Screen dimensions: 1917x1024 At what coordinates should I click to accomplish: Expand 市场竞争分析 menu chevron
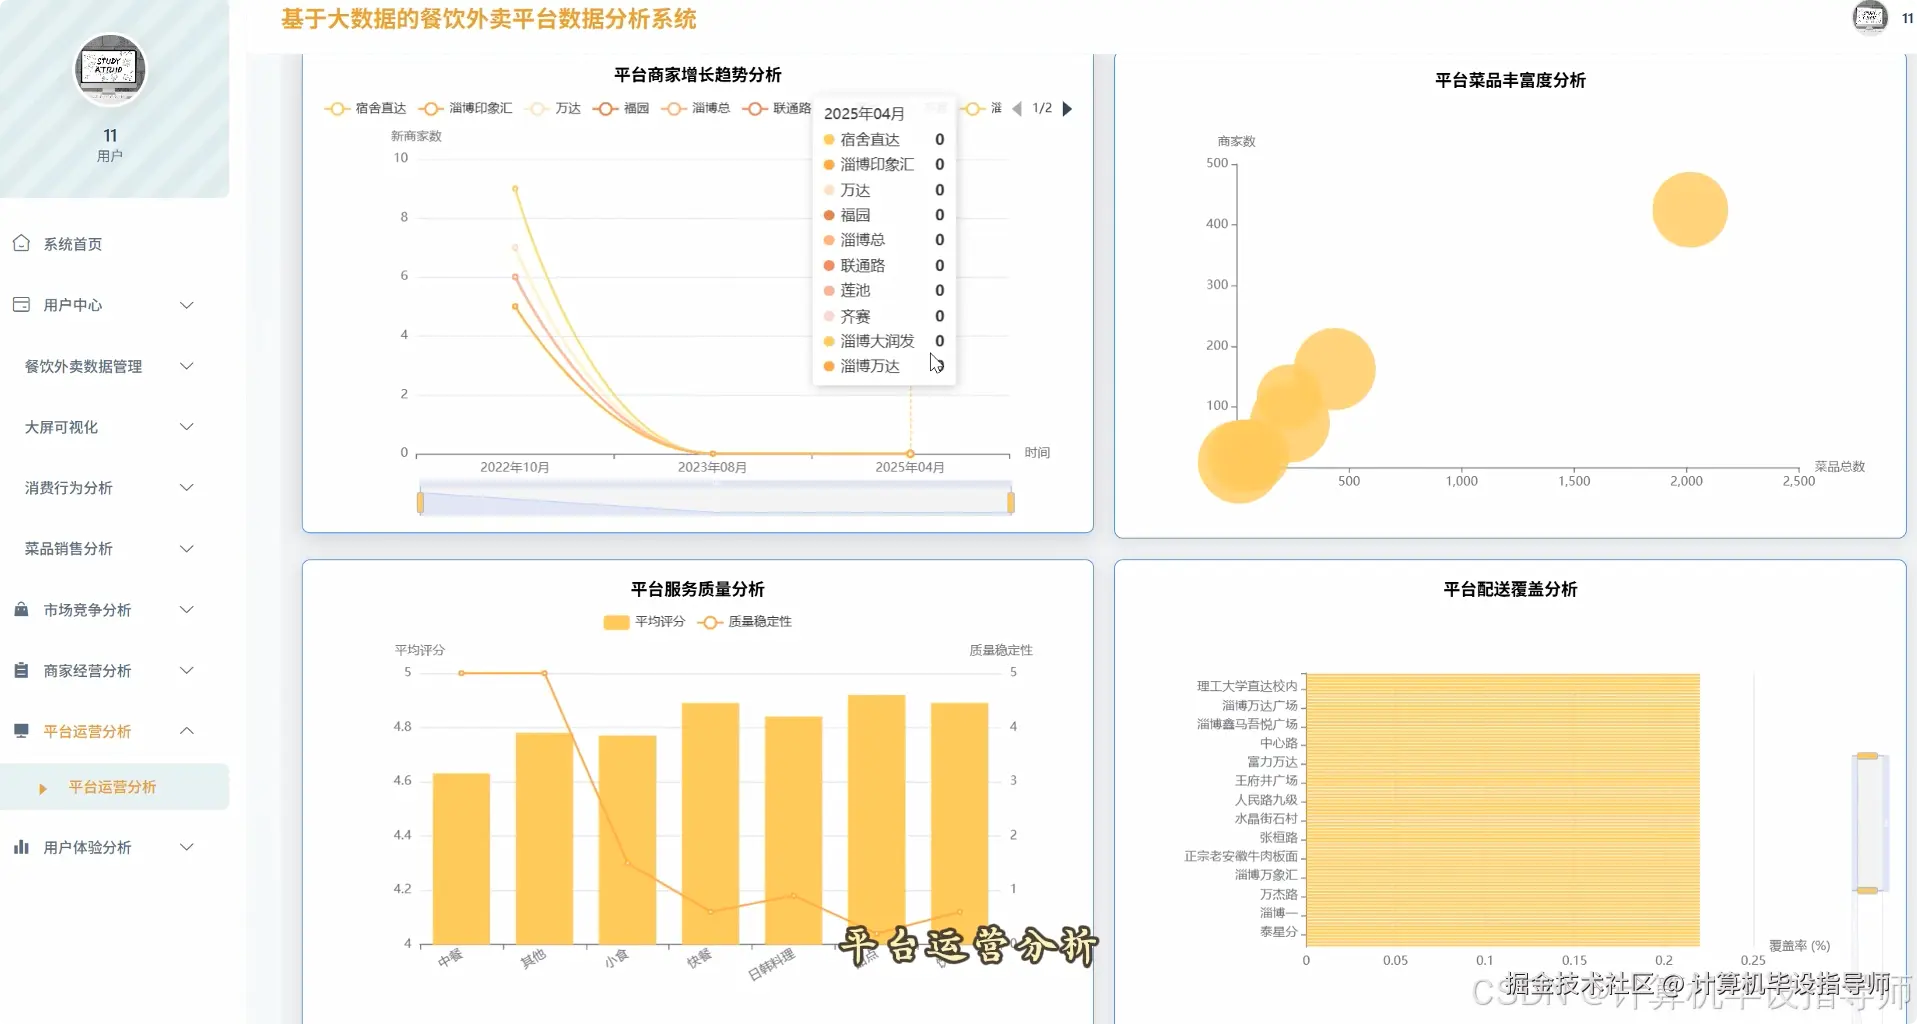(x=186, y=610)
